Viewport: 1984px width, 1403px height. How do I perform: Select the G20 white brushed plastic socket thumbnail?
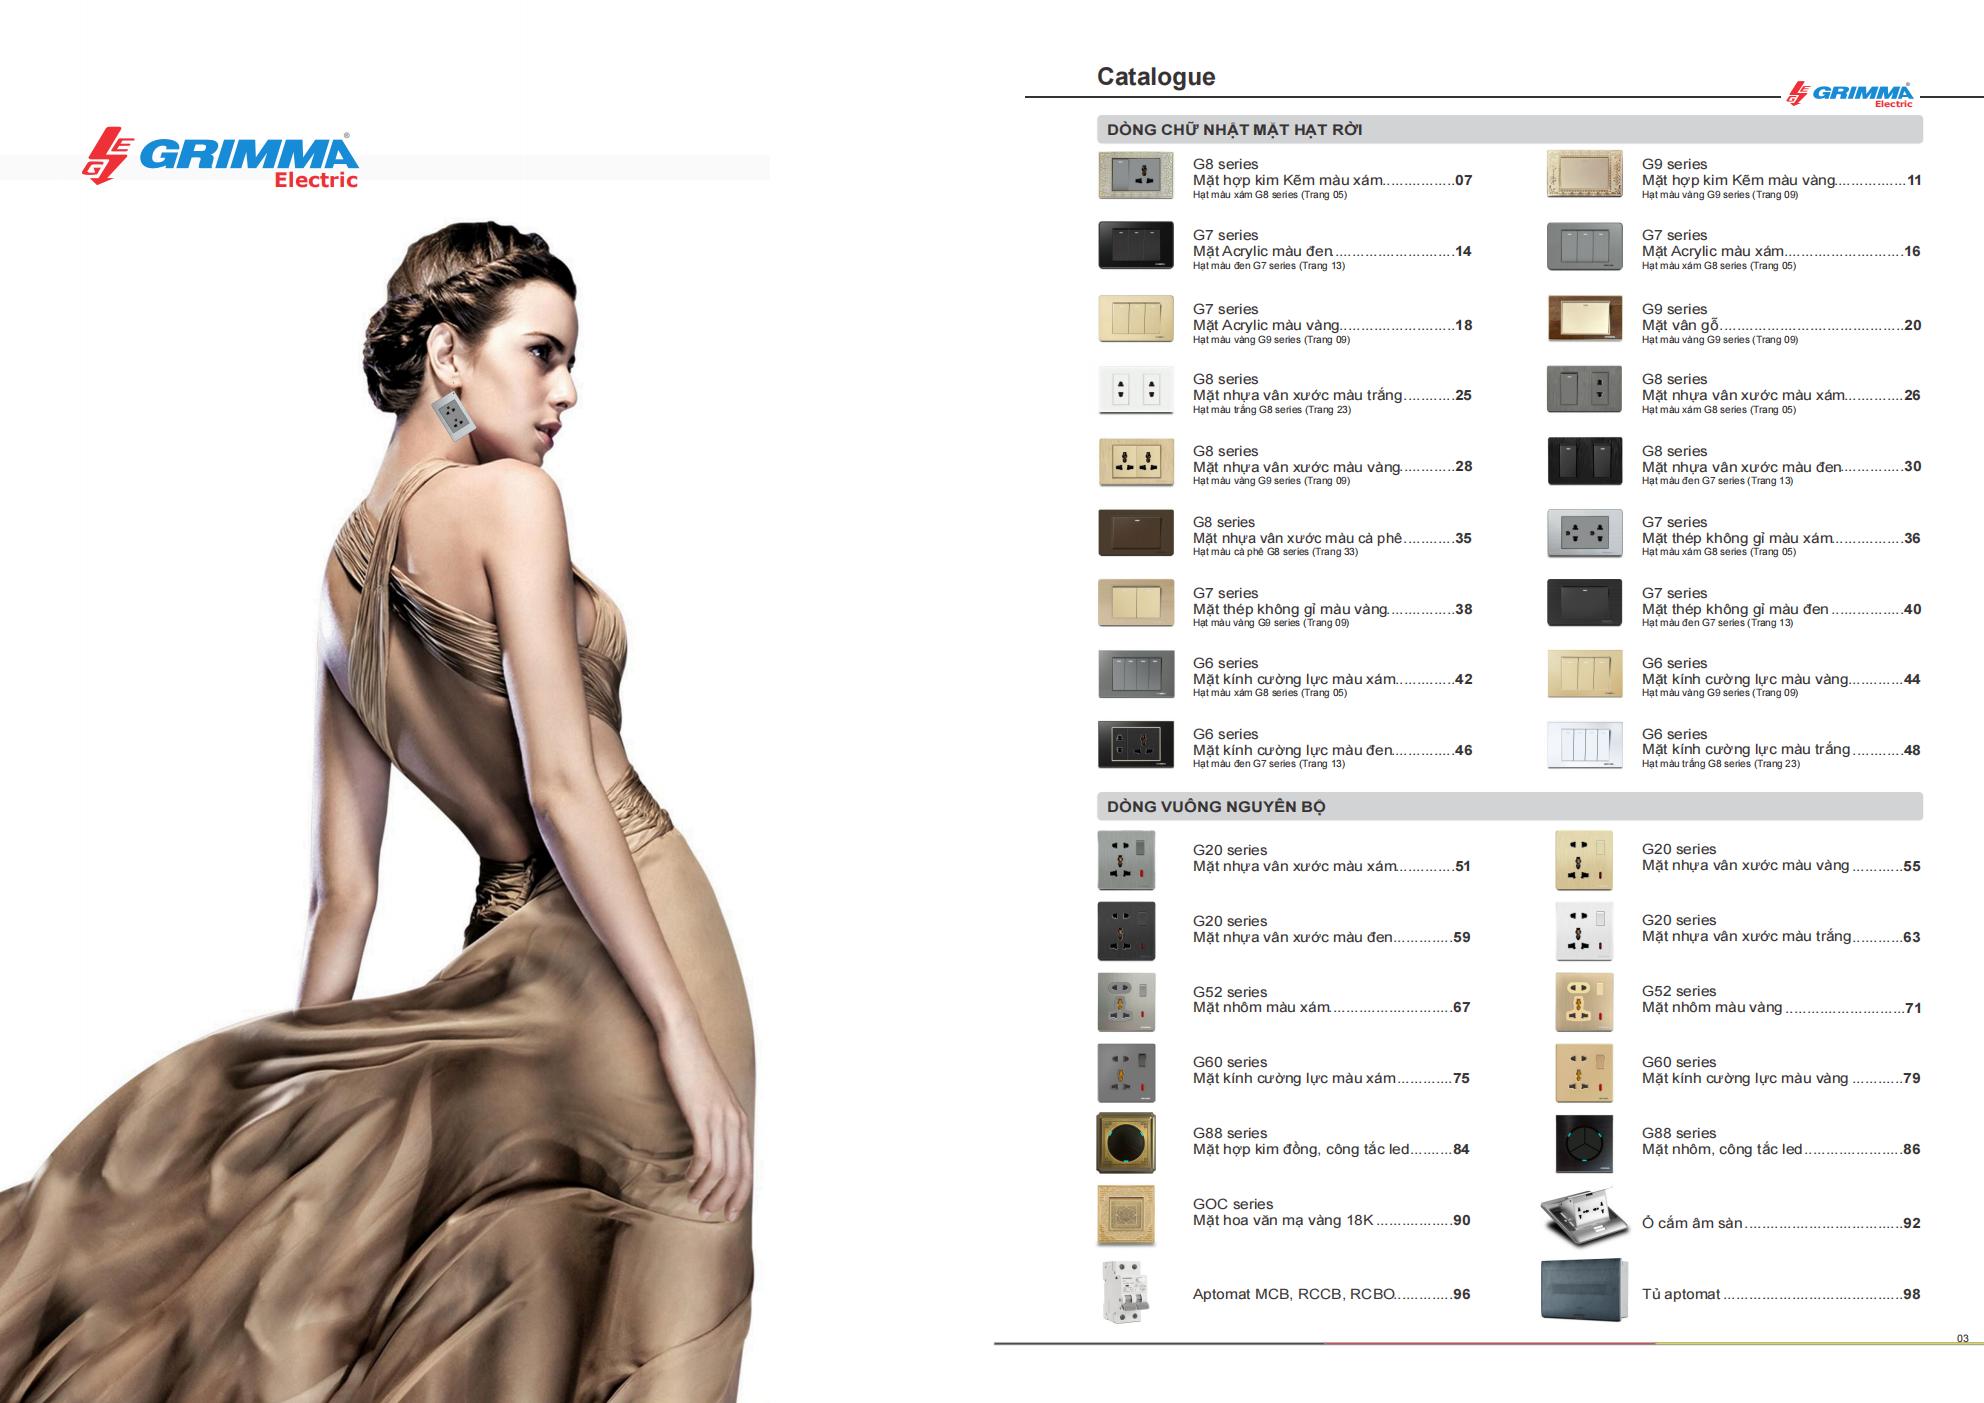click(1584, 931)
